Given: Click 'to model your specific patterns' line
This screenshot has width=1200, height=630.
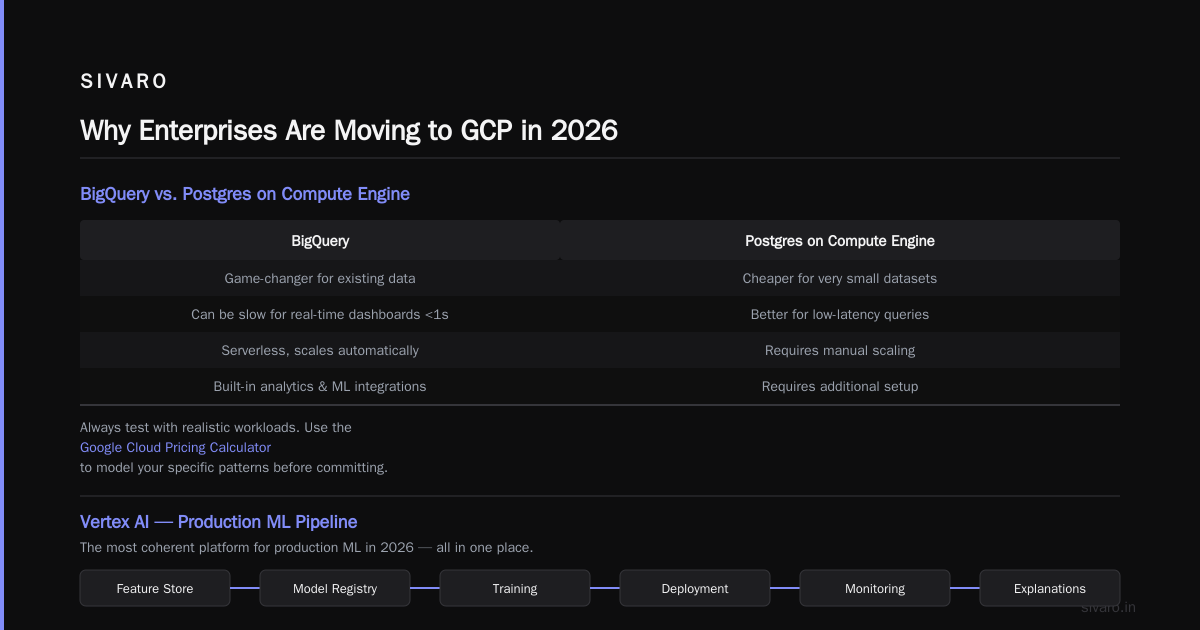Looking at the screenshot, I should click(x=234, y=467).
